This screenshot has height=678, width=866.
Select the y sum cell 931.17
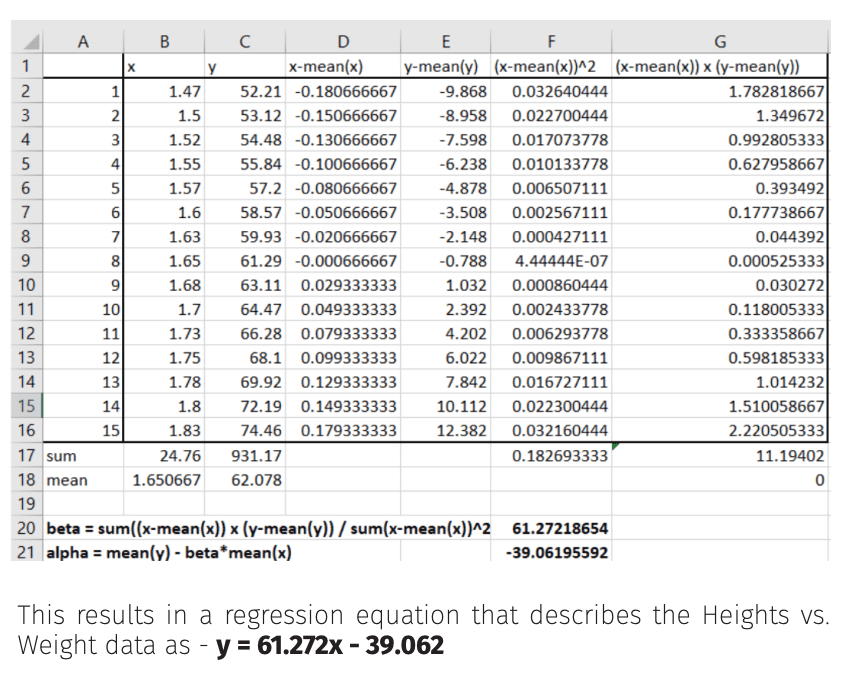point(245,455)
